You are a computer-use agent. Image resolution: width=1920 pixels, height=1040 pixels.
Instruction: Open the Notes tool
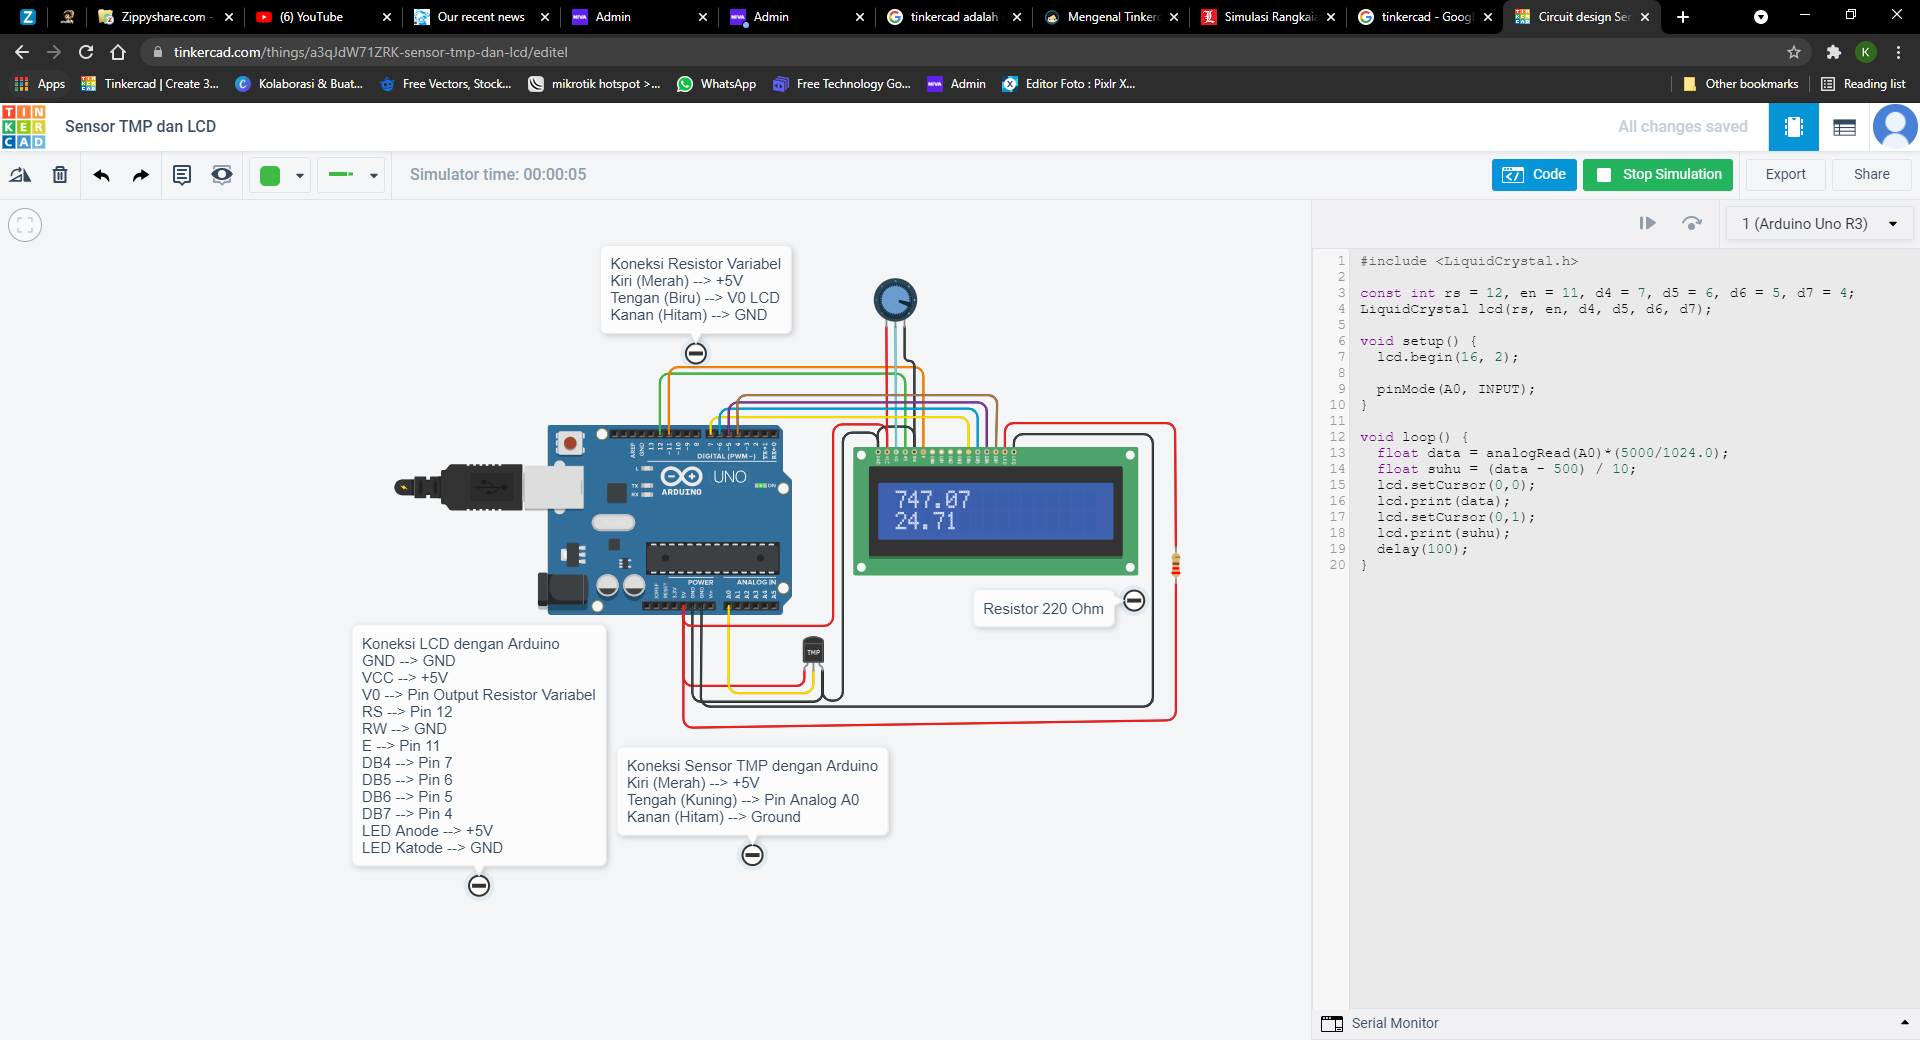click(182, 175)
